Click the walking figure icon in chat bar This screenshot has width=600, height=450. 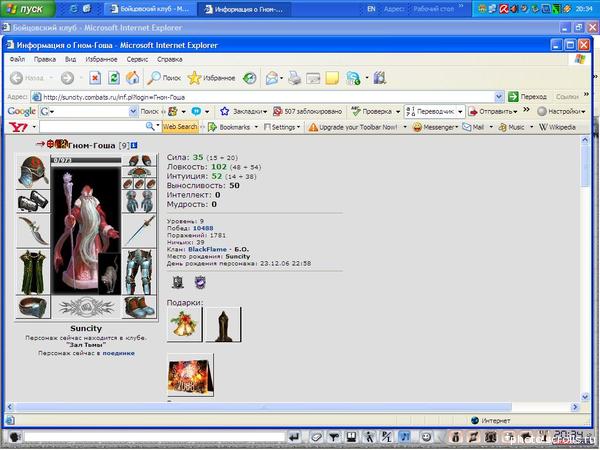tap(369, 437)
